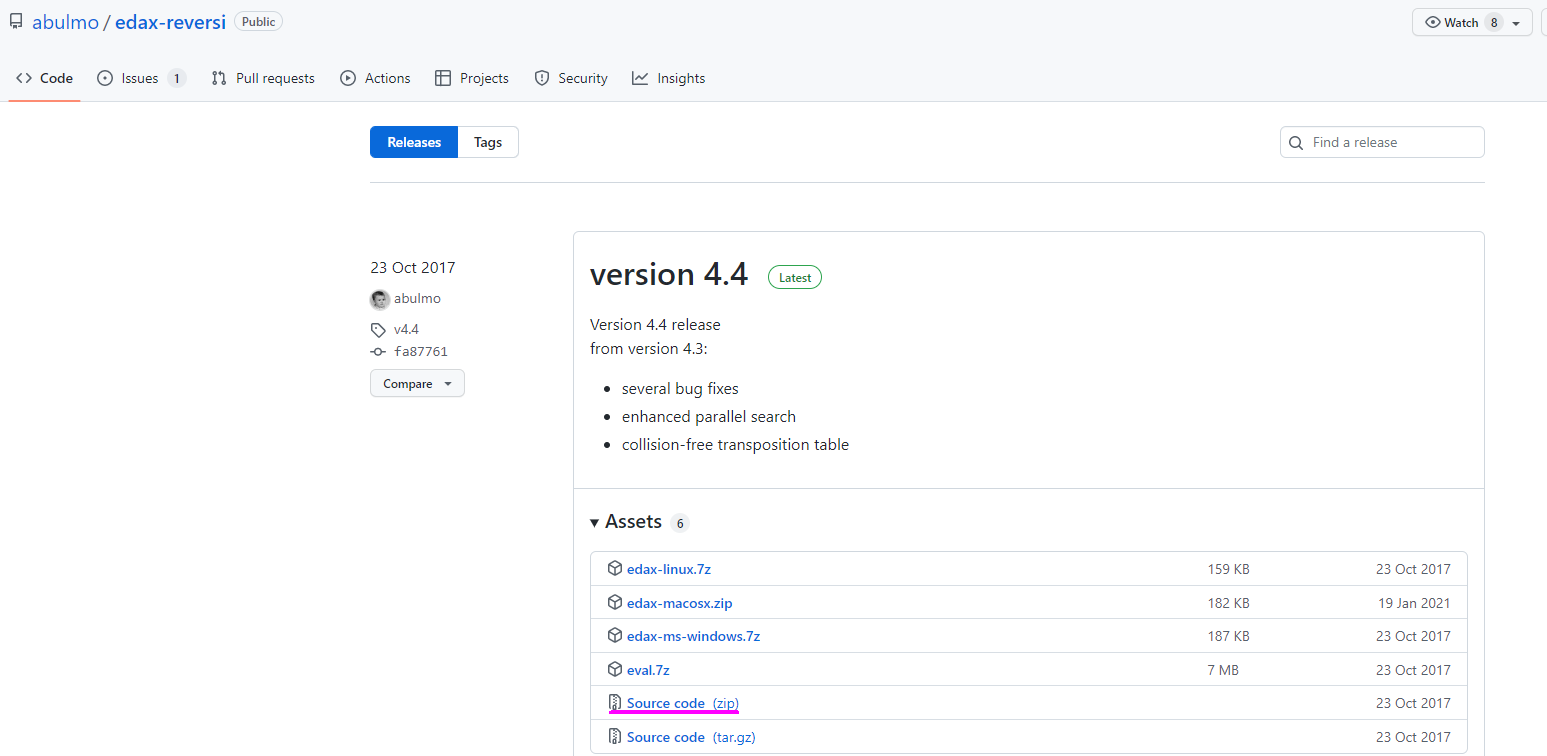The width and height of the screenshot is (1547, 756).
Task: Click the 'several bug fixes' list item
Action: click(680, 388)
